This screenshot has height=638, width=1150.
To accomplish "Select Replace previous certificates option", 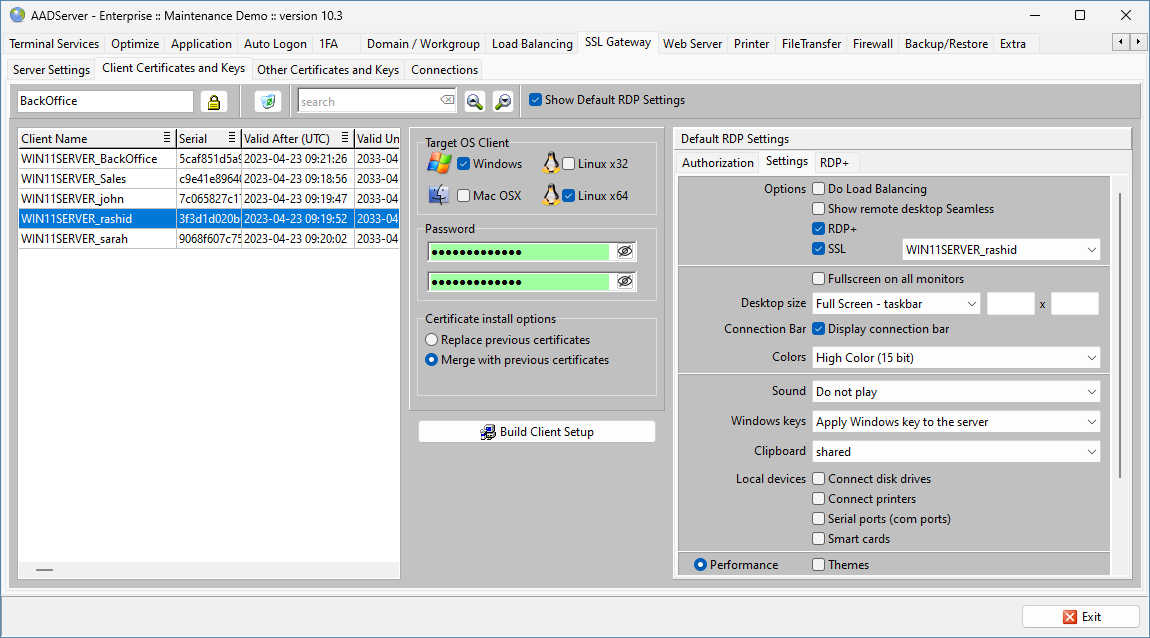I will (432, 340).
